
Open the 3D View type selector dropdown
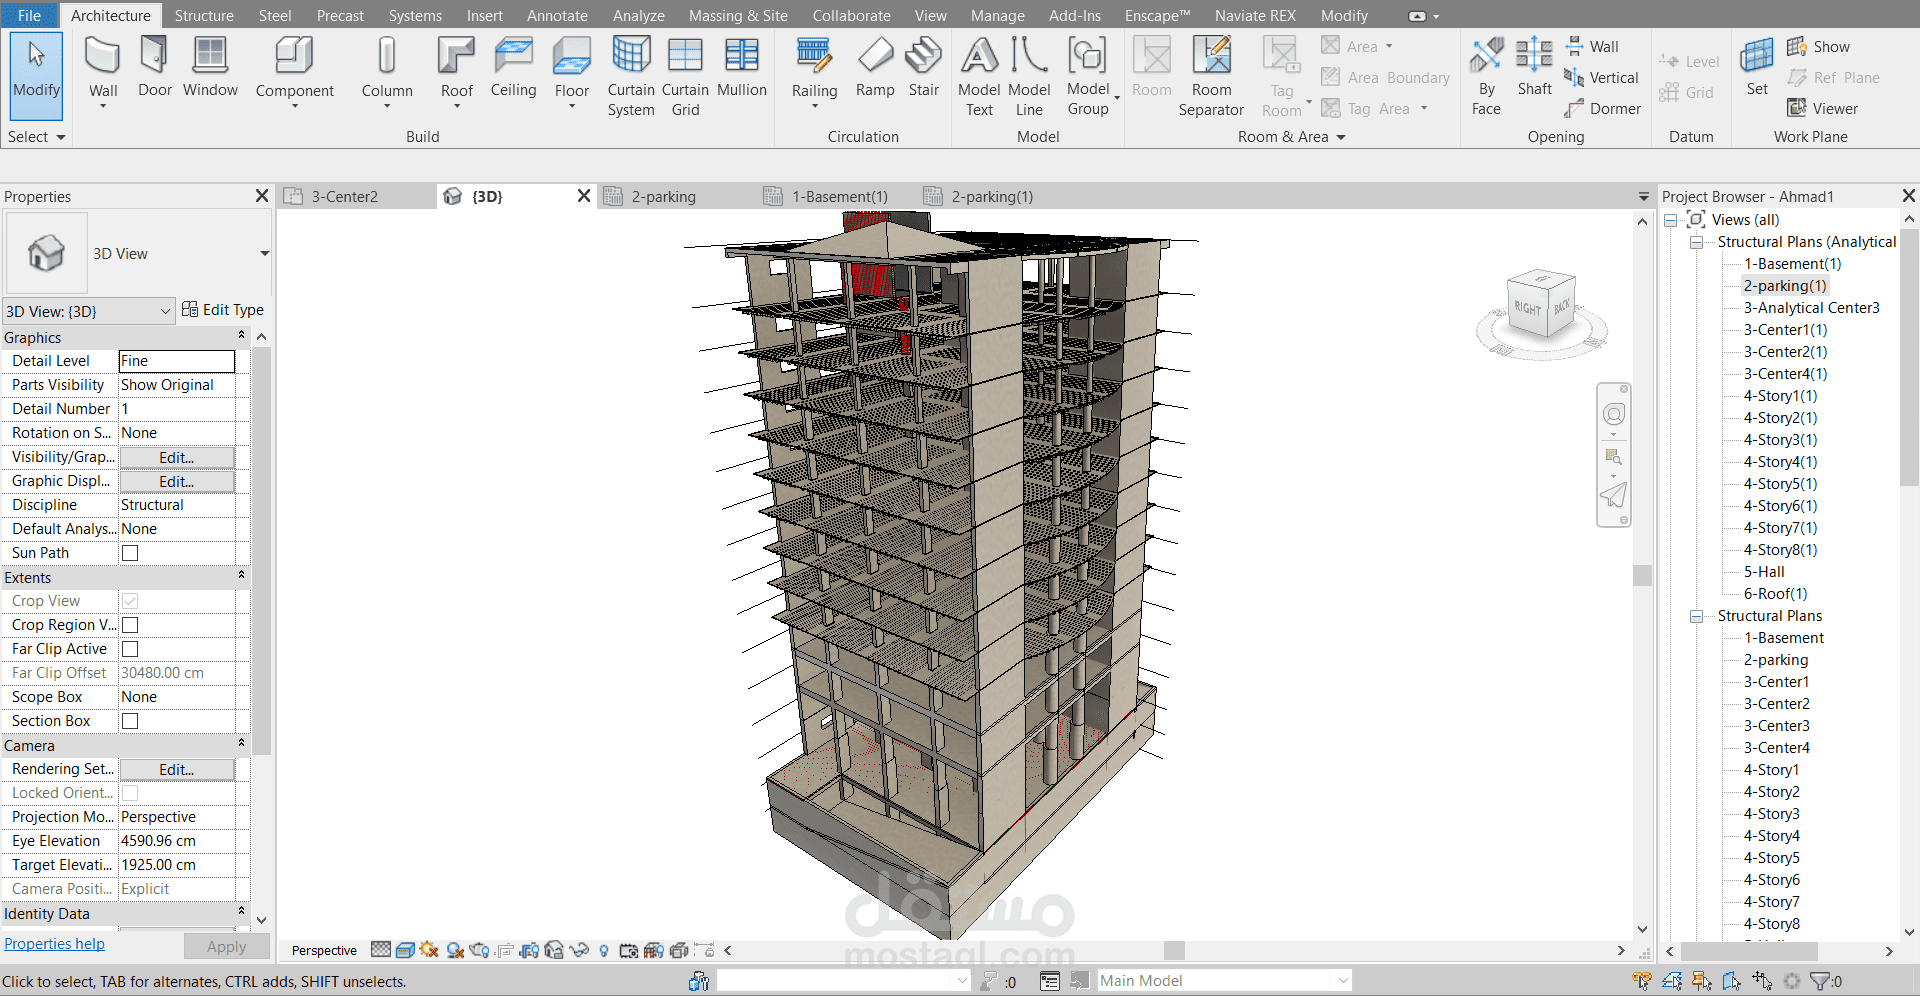(166, 311)
